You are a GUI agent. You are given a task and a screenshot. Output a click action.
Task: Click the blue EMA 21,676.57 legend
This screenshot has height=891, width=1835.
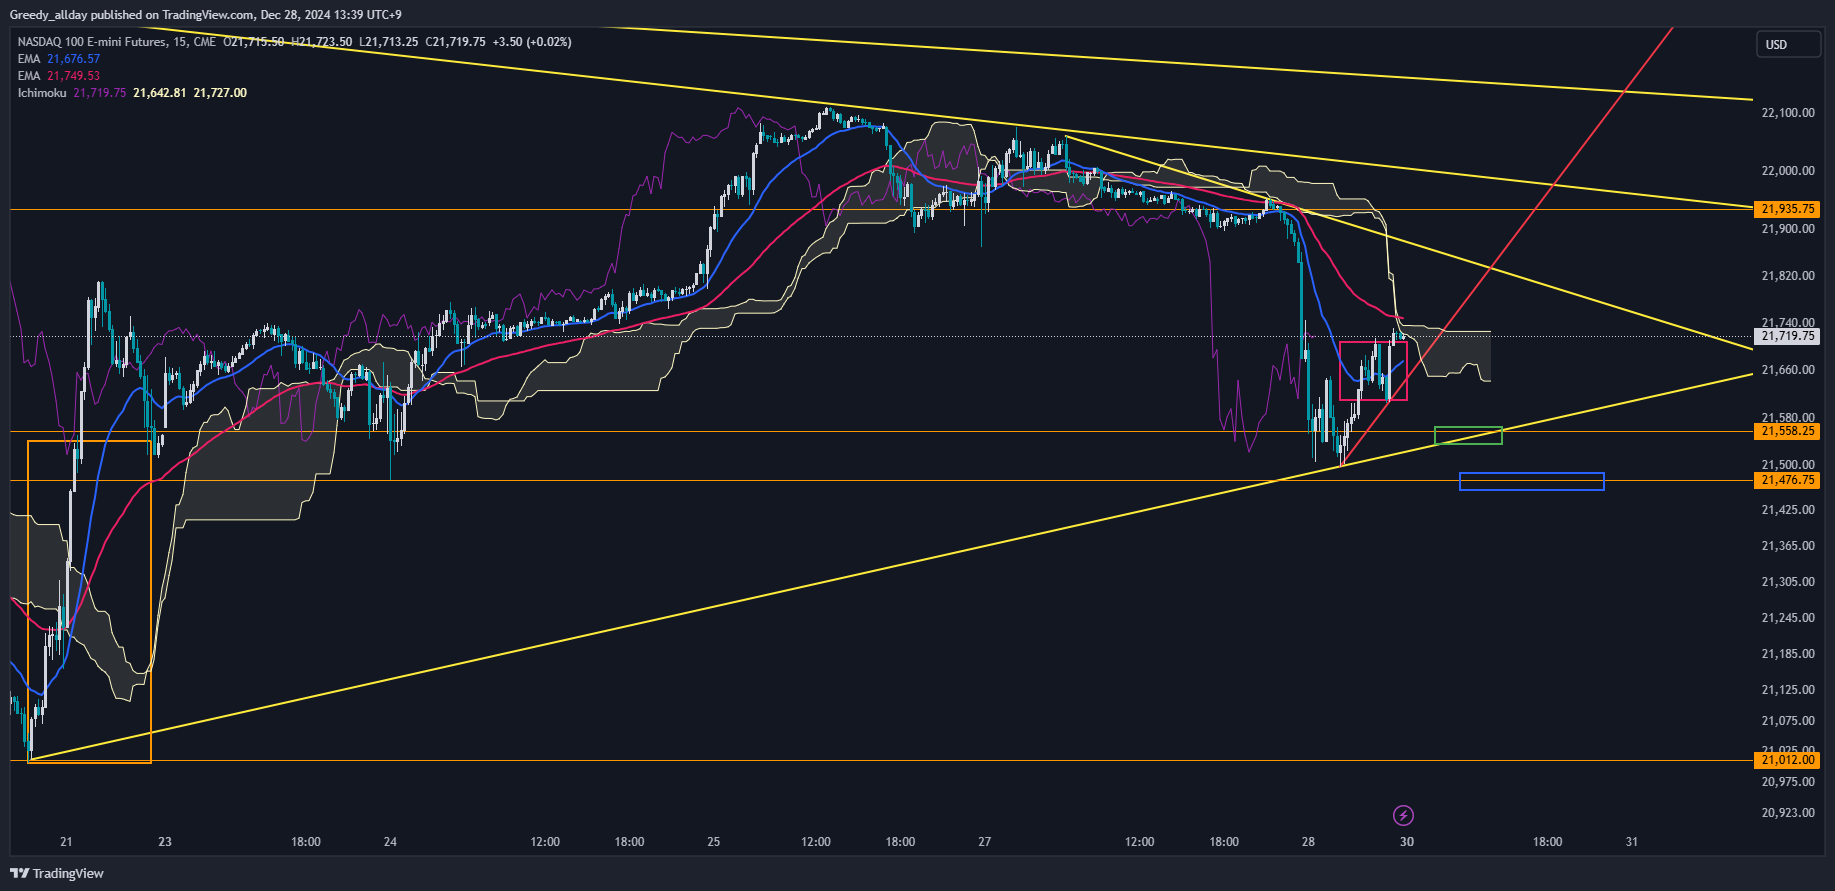59,59
